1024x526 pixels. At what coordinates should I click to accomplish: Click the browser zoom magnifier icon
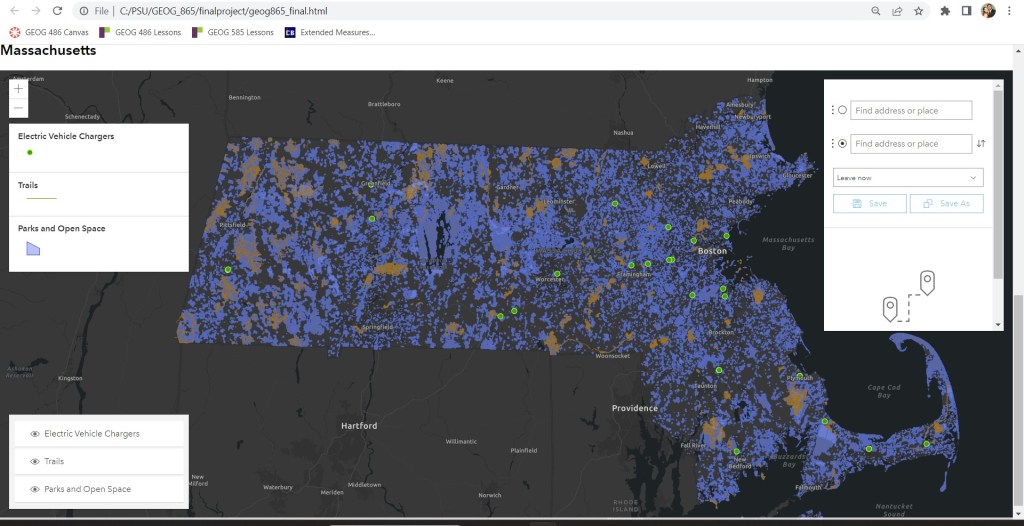point(876,11)
